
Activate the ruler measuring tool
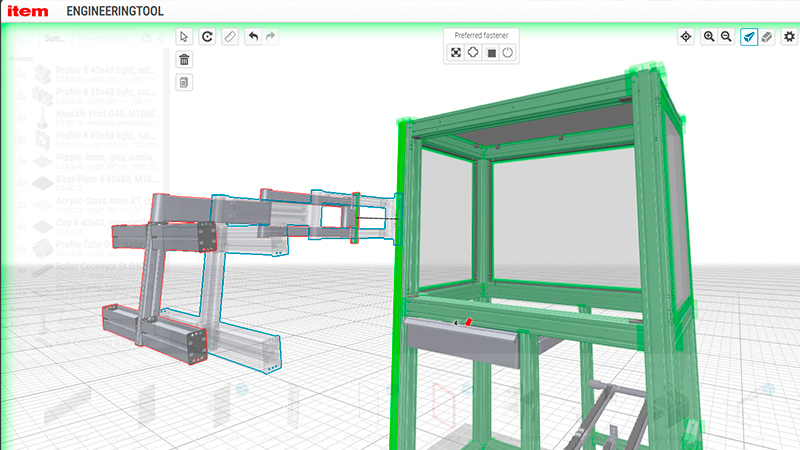[x=230, y=36]
